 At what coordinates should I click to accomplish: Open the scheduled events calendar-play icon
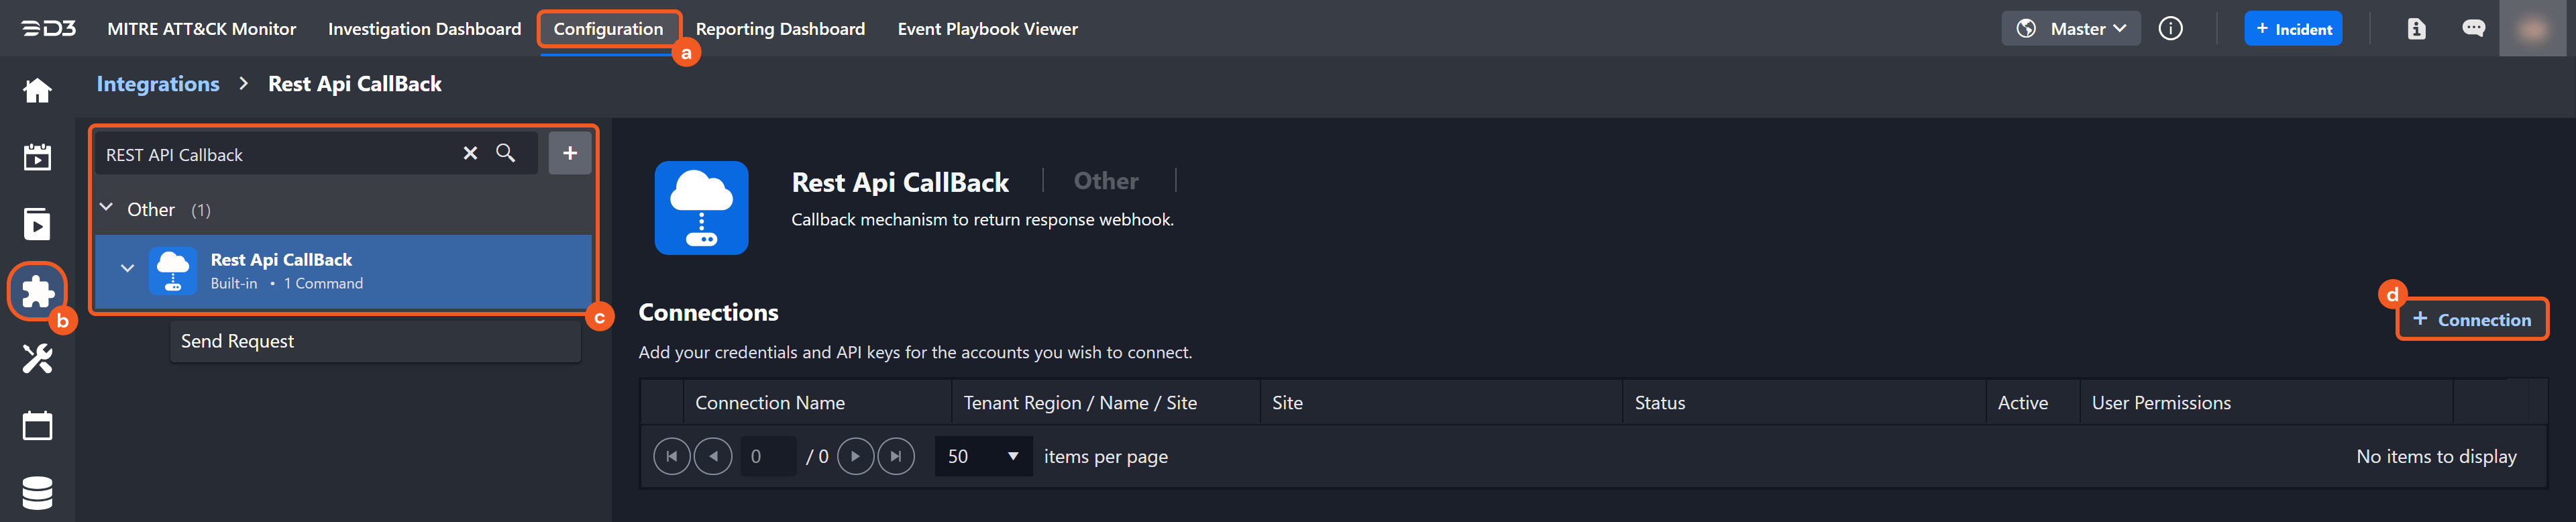point(36,157)
